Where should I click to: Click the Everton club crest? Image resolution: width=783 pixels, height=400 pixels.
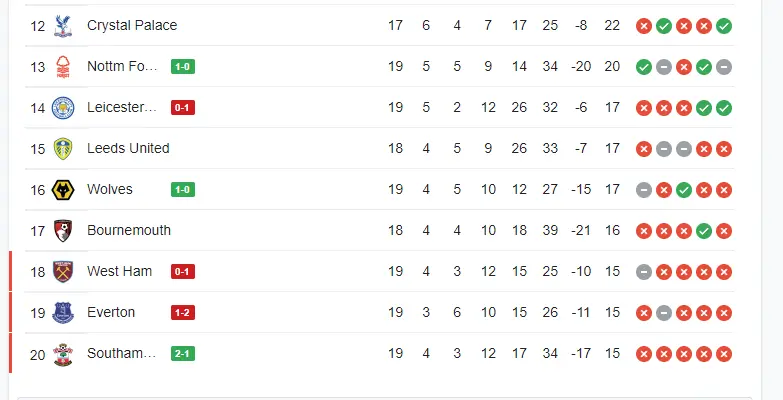64,312
